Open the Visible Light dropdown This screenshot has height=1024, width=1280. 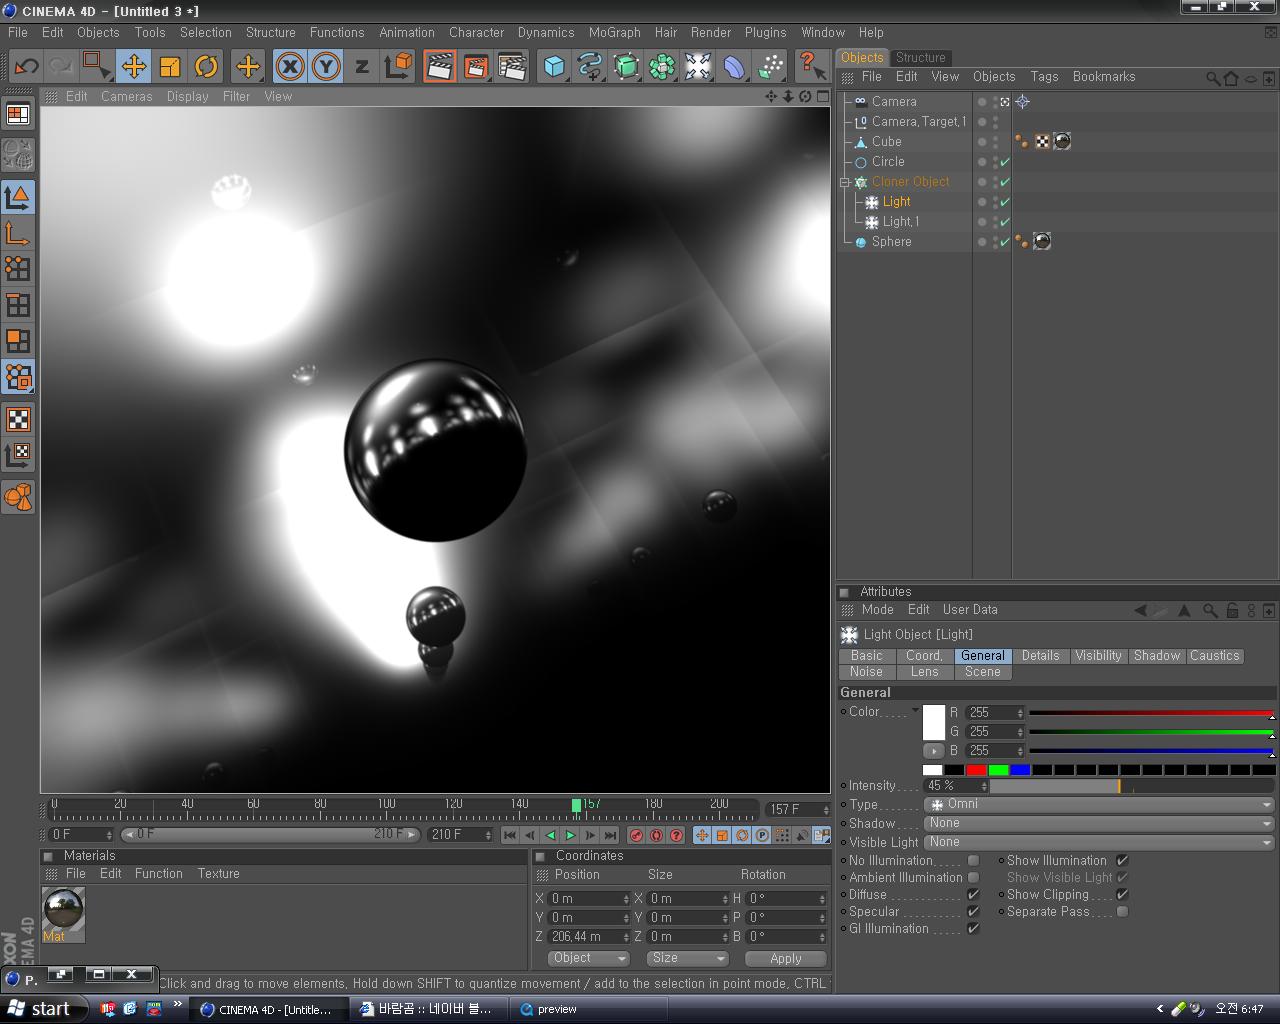pyautogui.click(x=1099, y=842)
